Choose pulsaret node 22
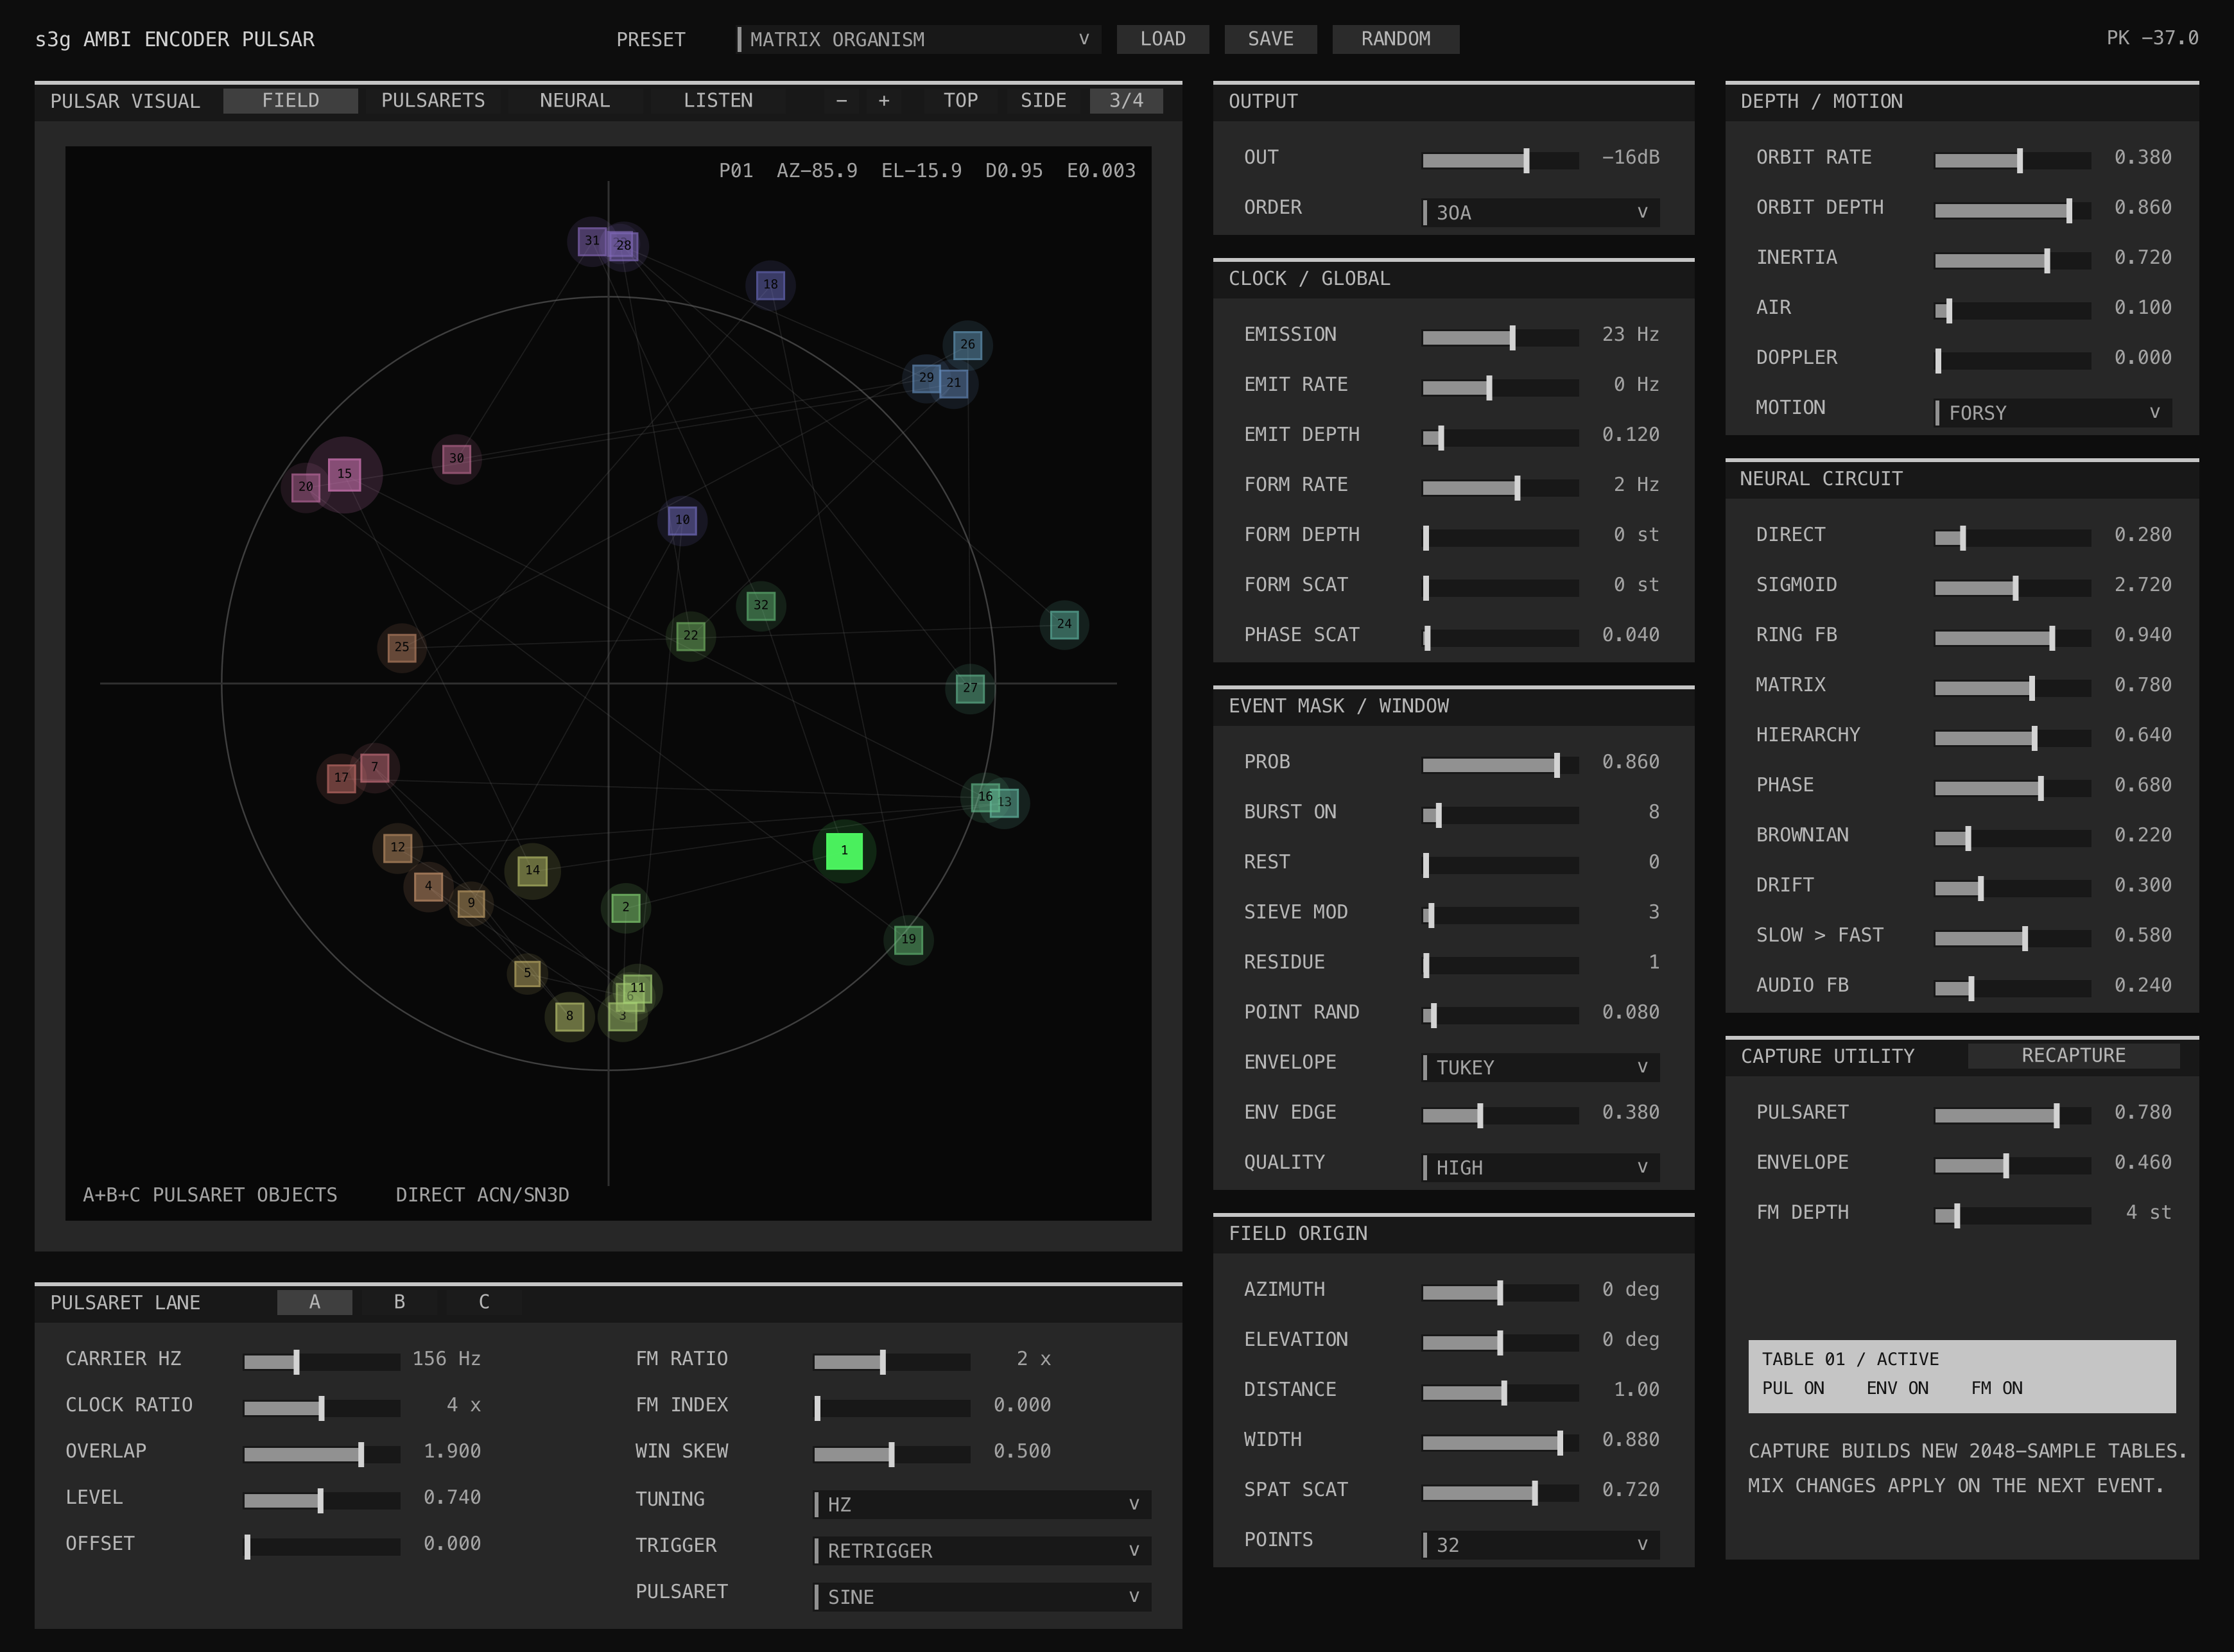 tap(690, 636)
